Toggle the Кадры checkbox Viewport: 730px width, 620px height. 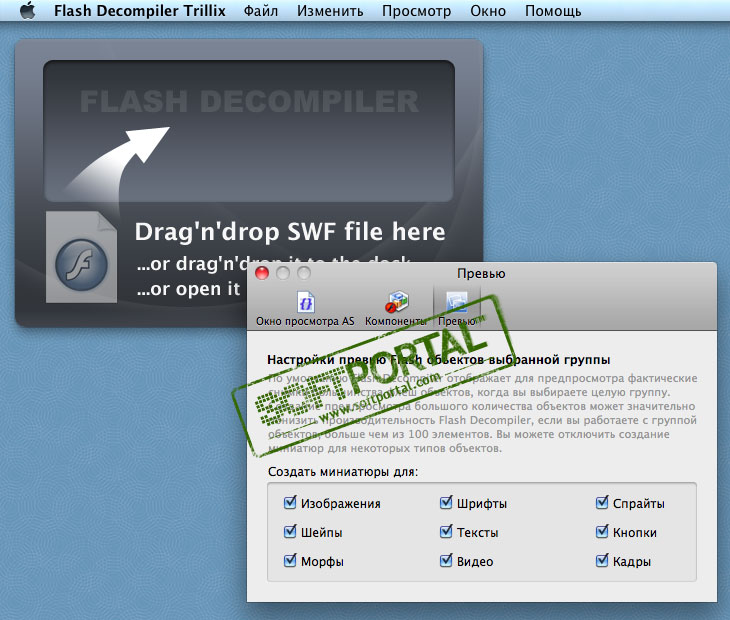click(x=602, y=560)
